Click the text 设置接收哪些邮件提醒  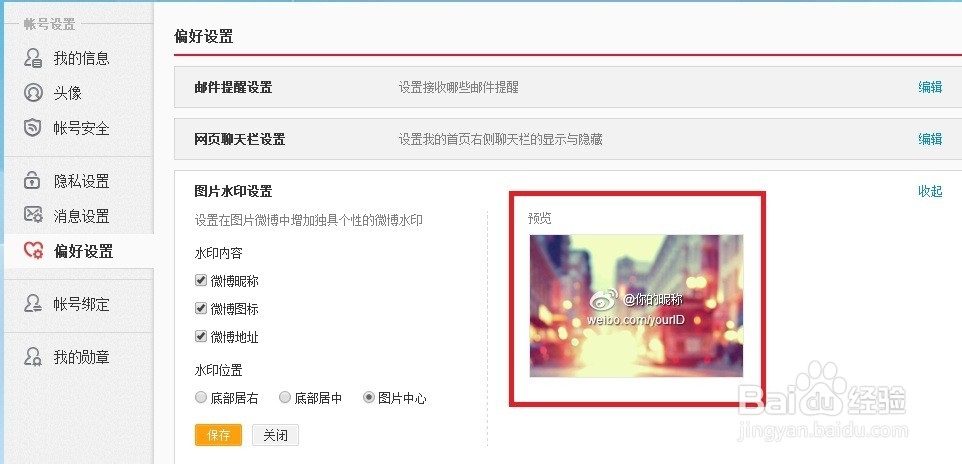tap(459, 87)
